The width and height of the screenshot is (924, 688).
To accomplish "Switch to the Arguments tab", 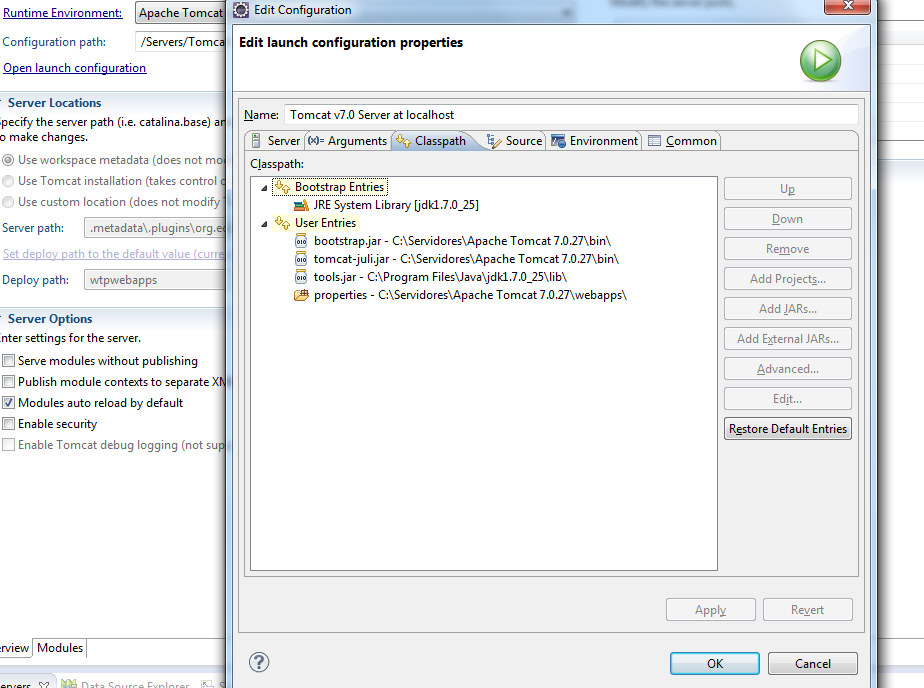I will [x=347, y=141].
